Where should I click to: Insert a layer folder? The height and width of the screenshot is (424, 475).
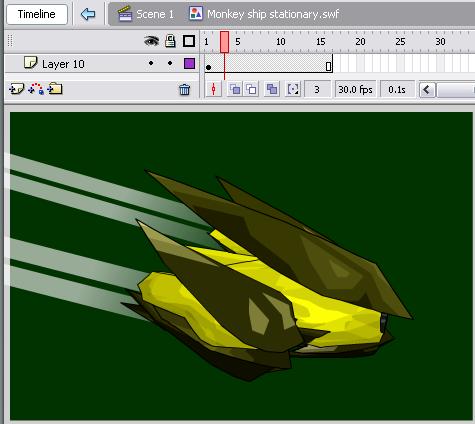point(55,89)
